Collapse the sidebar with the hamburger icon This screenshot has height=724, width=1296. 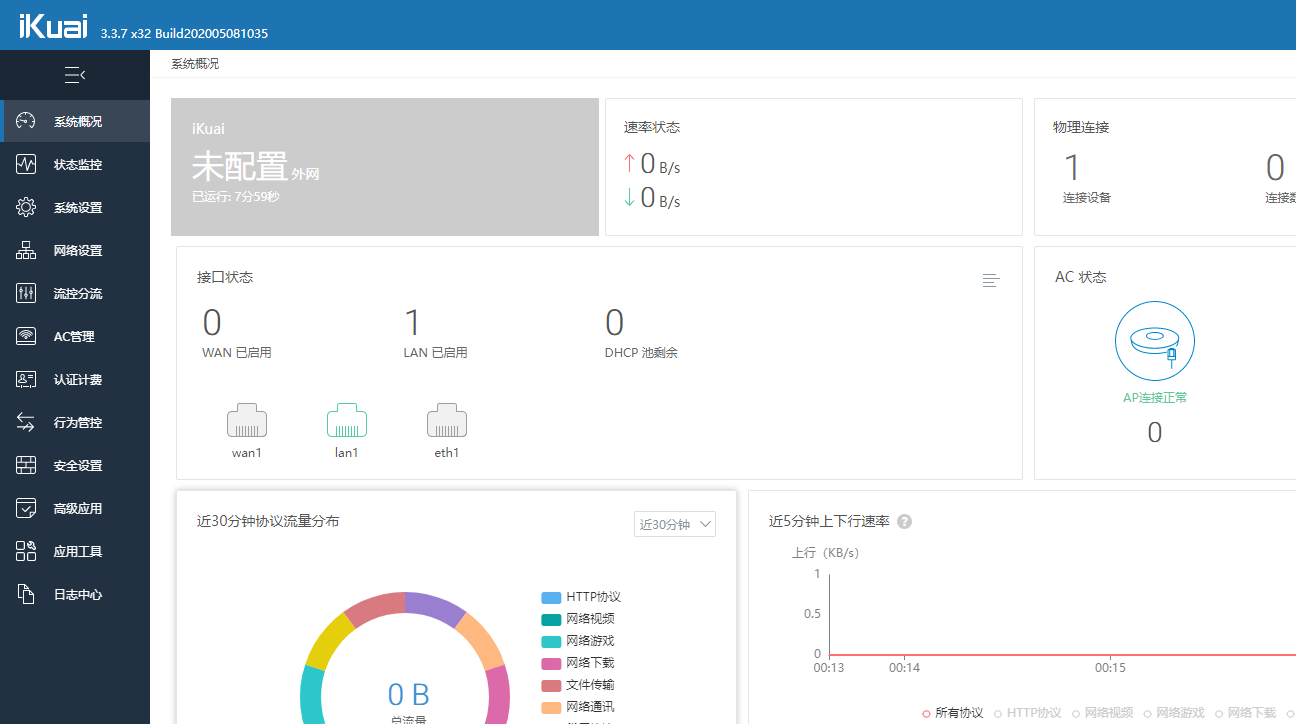(75, 75)
